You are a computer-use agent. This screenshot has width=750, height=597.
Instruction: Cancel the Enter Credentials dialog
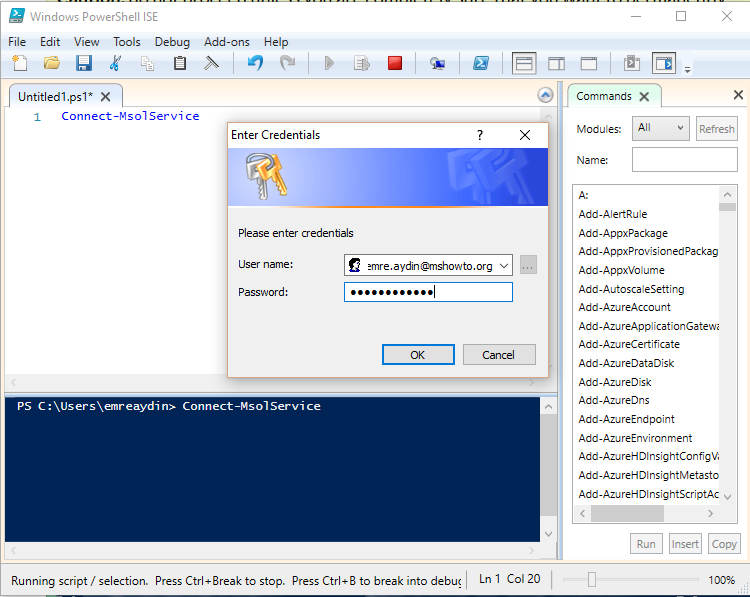pyautogui.click(x=499, y=354)
